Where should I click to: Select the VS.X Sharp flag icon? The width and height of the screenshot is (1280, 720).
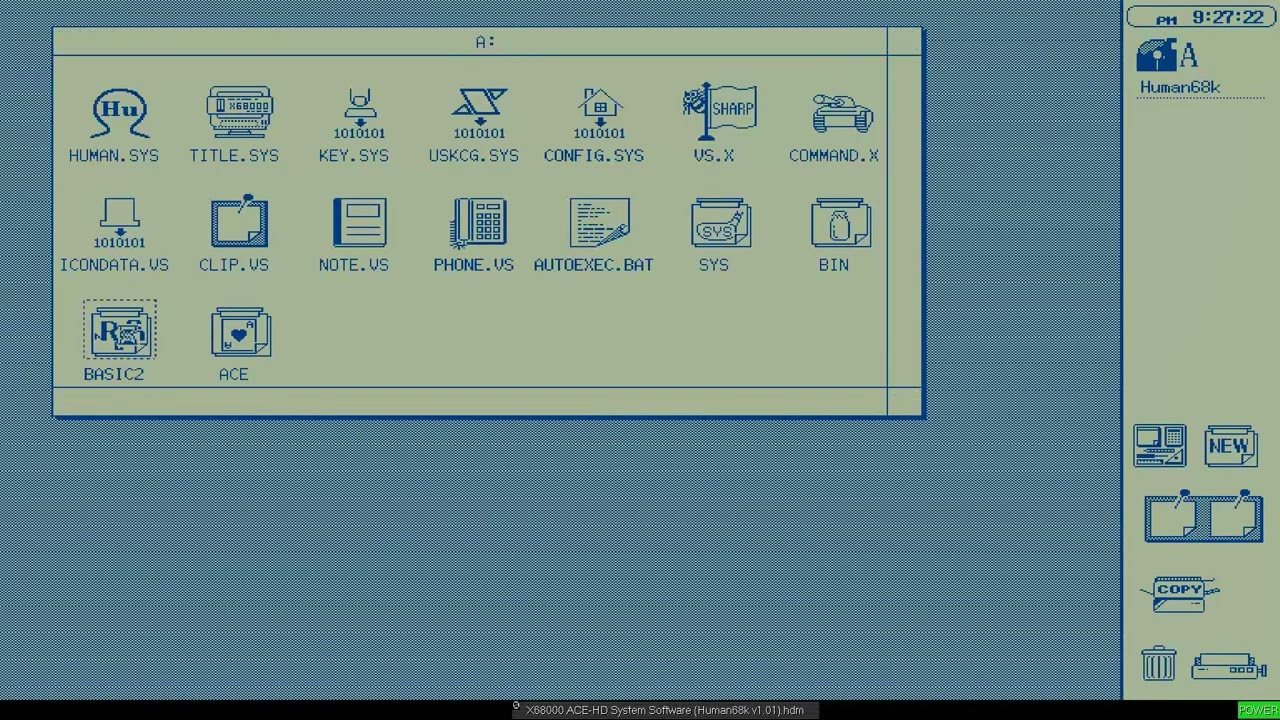(x=720, y=113)
